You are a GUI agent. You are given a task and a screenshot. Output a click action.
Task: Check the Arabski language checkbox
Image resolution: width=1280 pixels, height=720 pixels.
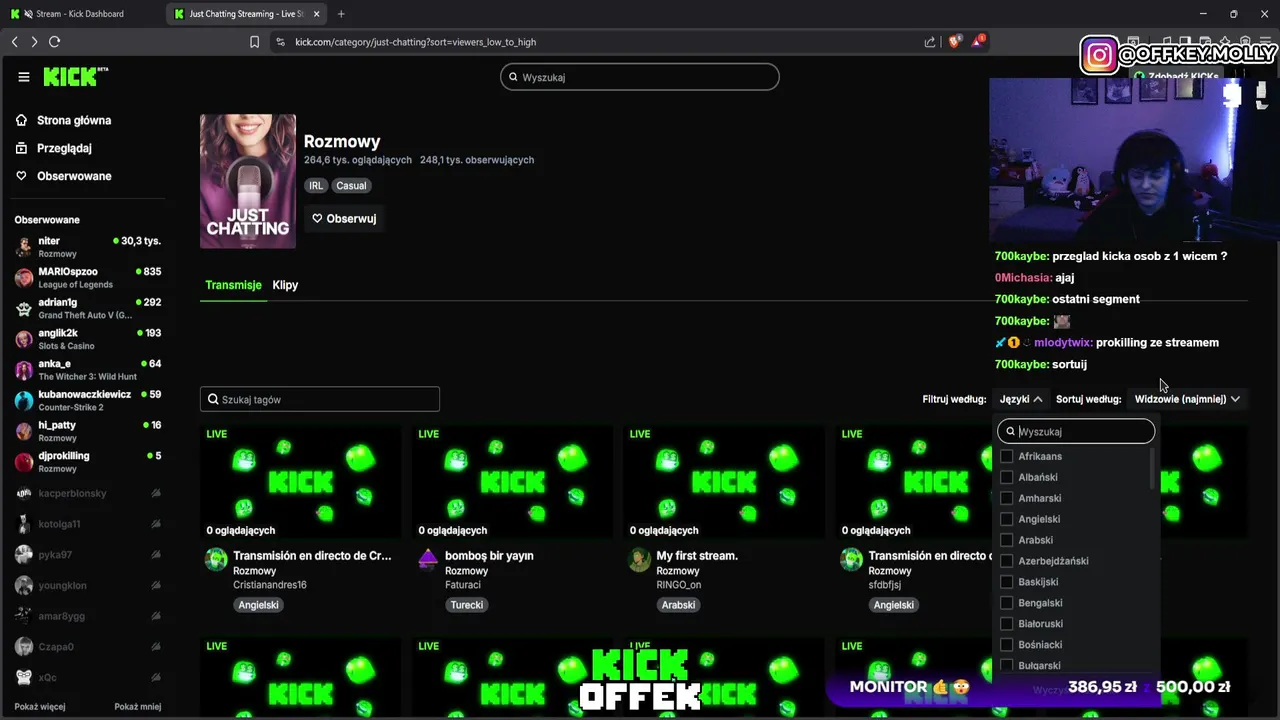pos(1007,540)
